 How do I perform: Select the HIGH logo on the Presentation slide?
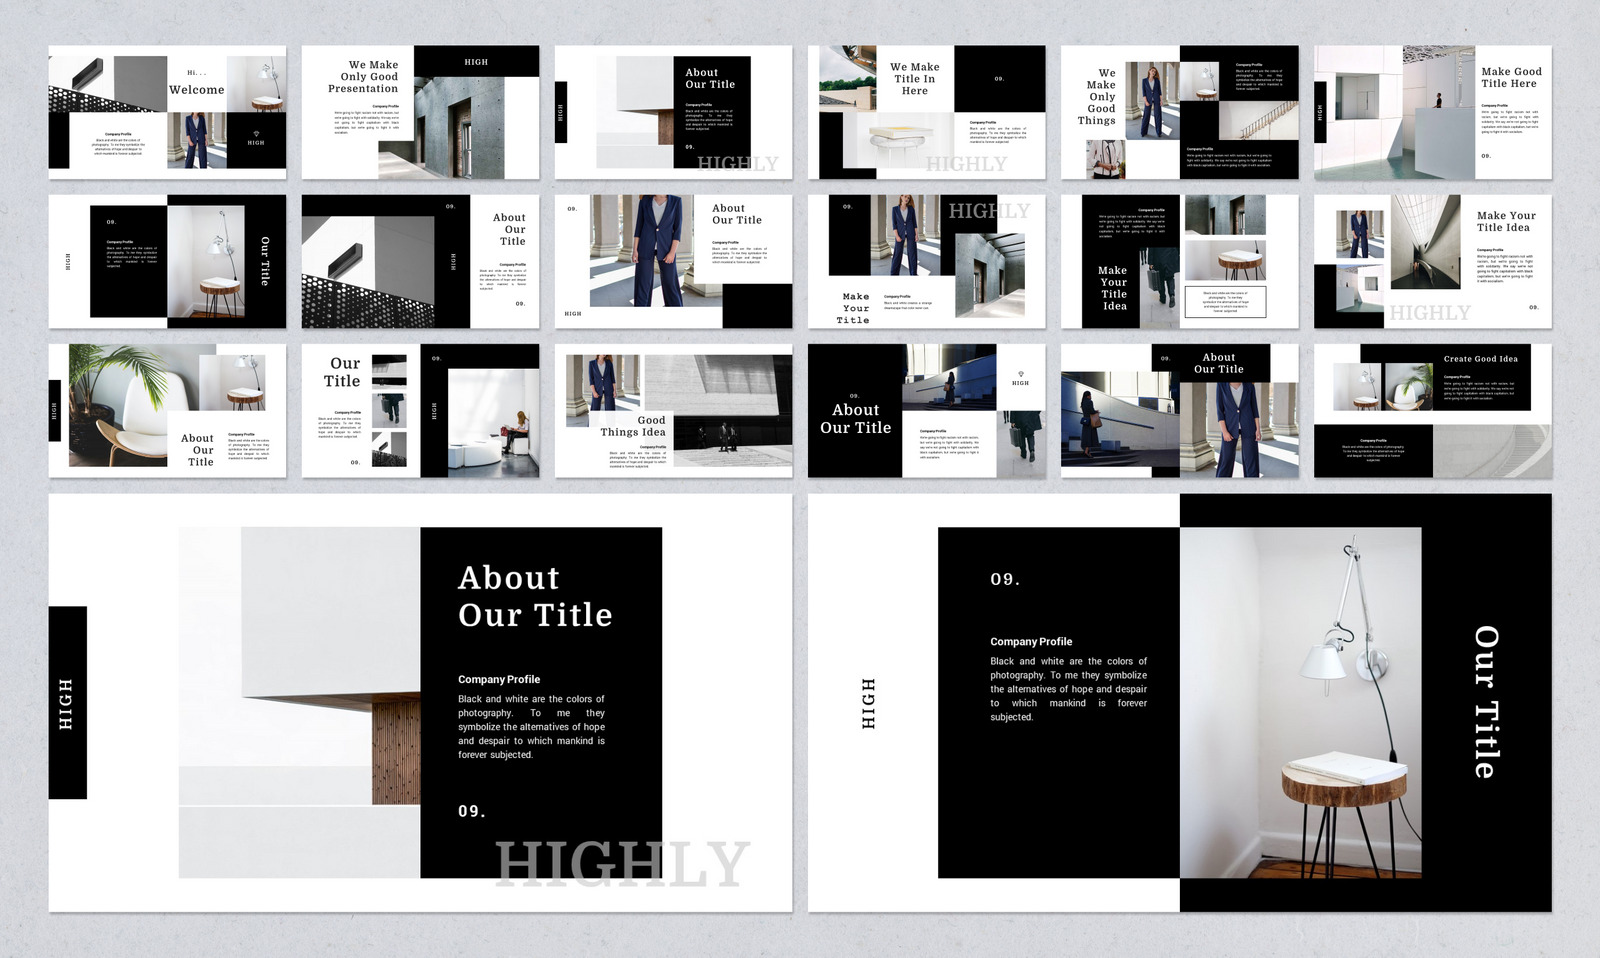point(476,63)
